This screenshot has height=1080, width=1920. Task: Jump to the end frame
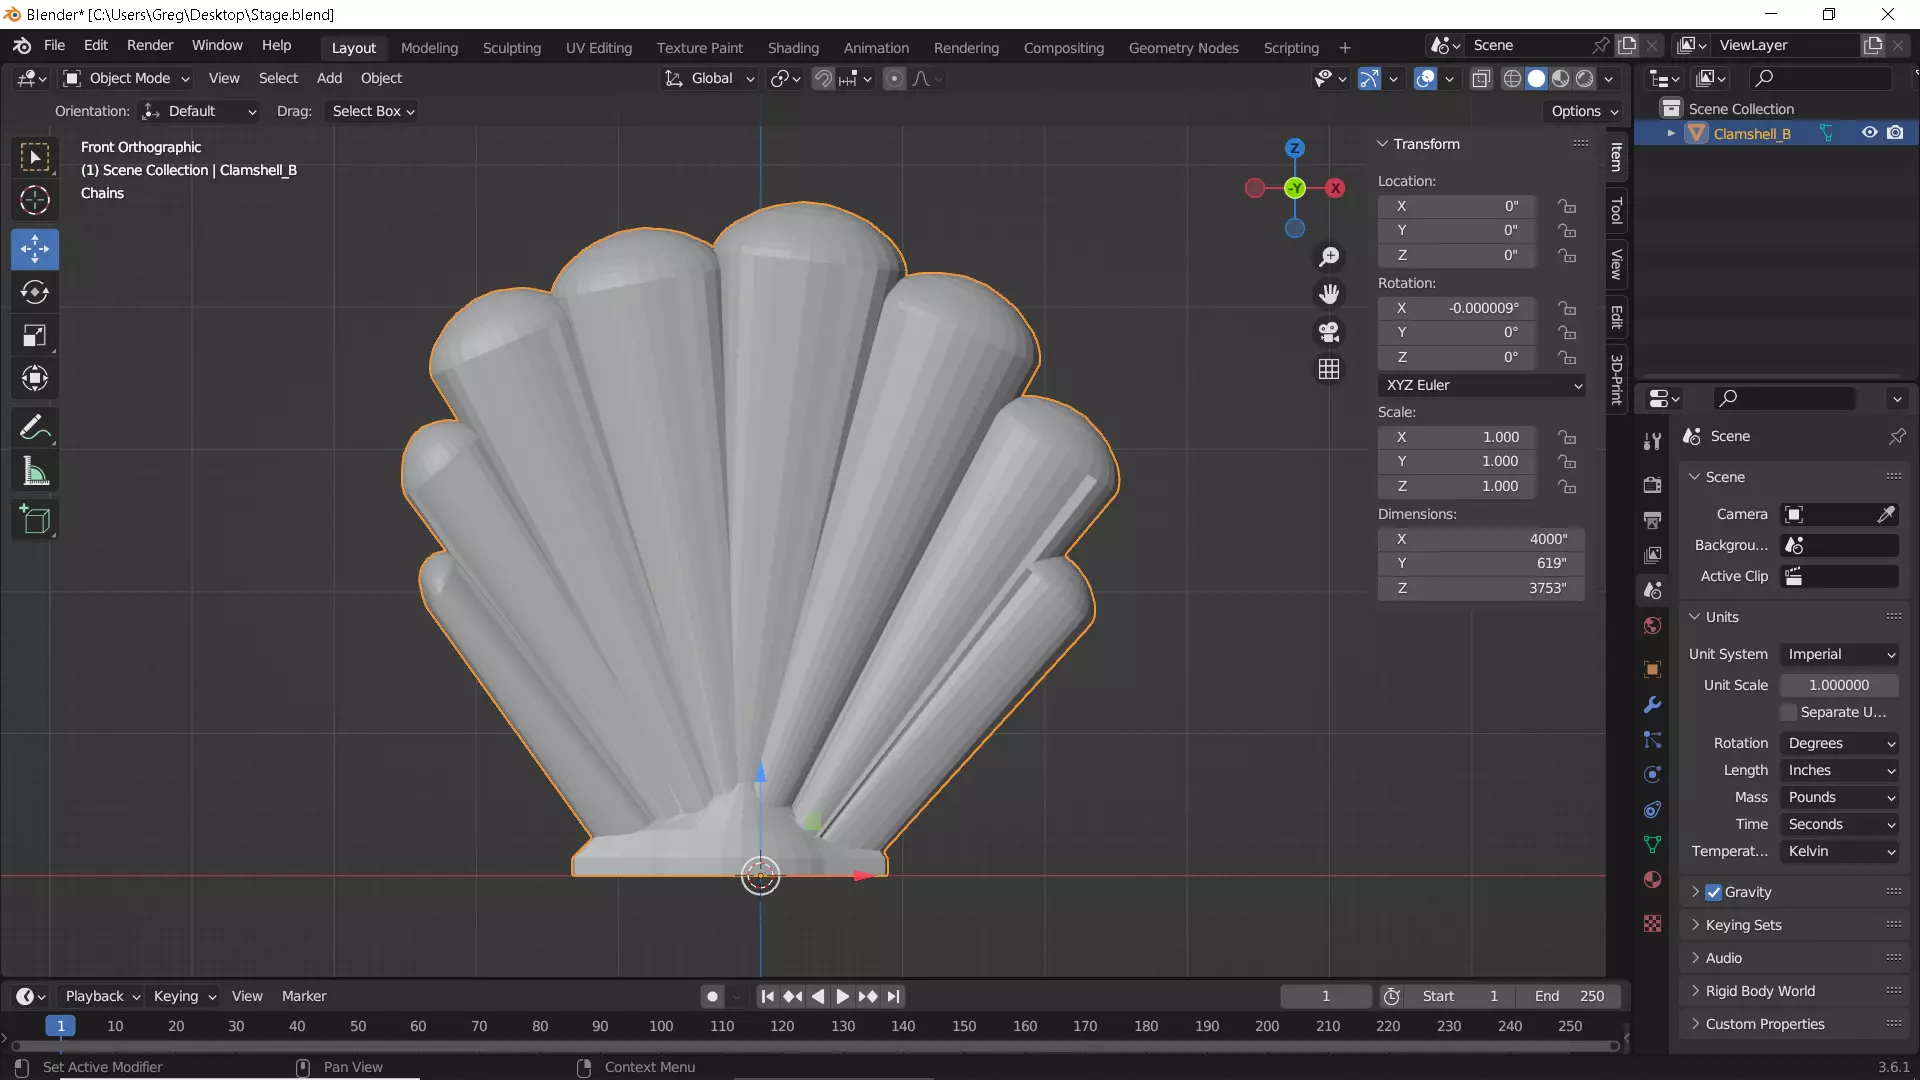(893, 996)
